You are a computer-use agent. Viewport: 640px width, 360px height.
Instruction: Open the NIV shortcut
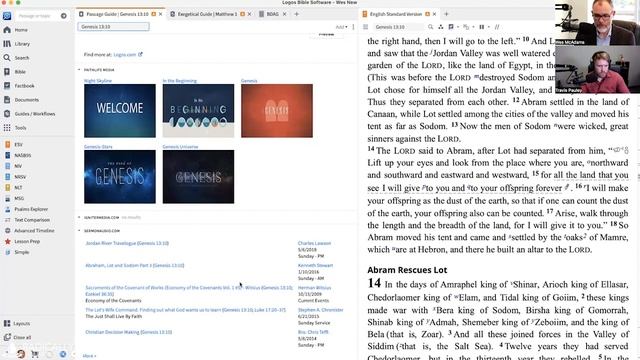pyautogui.click(x=14, y=166)
